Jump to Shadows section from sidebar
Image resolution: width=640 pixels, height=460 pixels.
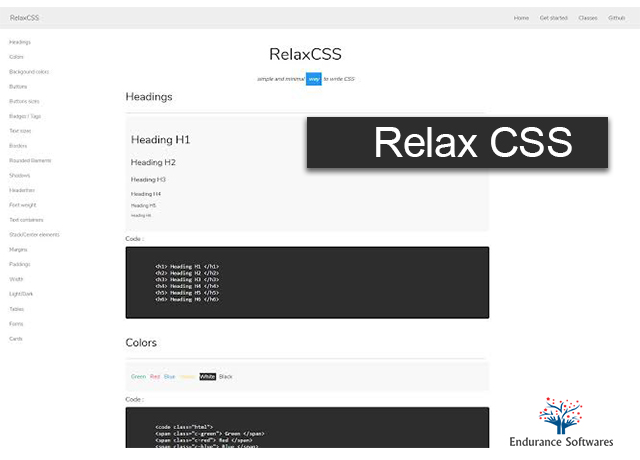coord(20,176)
